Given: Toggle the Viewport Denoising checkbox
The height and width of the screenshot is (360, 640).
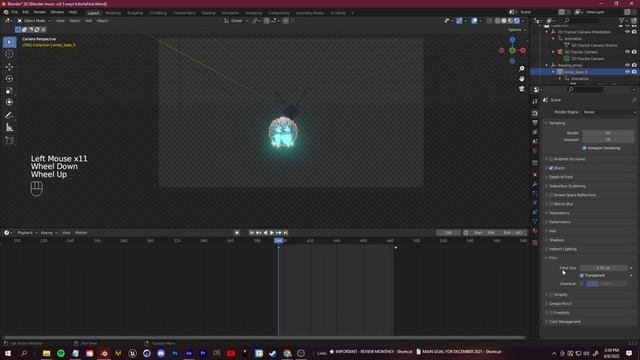Looking at the screenshot, I should [584, 148].
